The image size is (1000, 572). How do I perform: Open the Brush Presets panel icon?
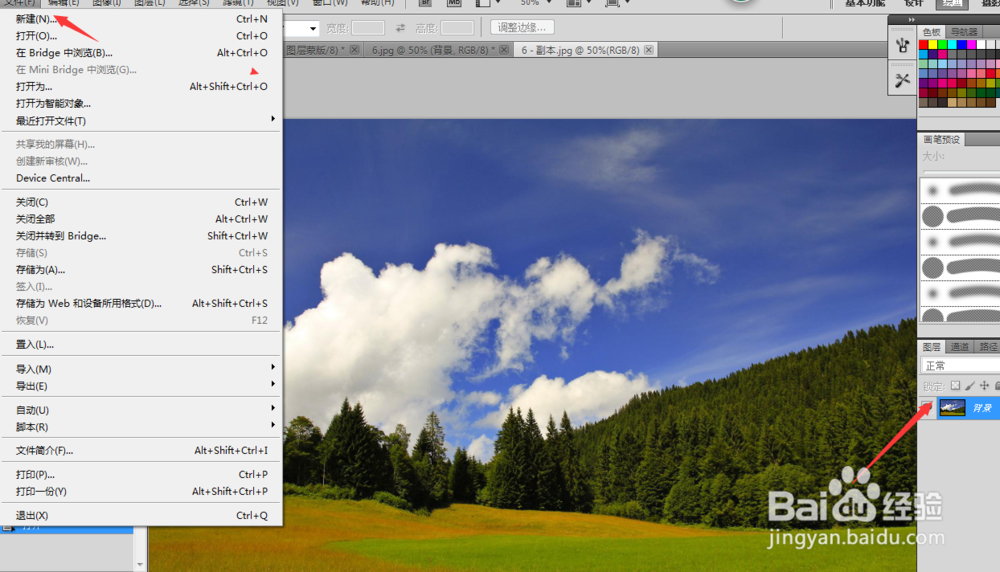click(902, 46)
